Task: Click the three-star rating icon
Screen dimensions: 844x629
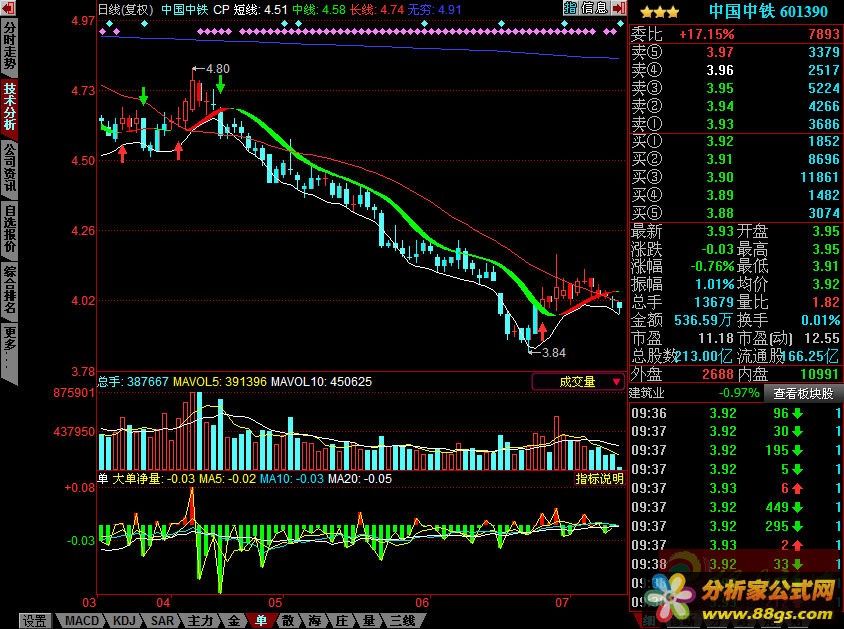Action: tap(659, 12)
